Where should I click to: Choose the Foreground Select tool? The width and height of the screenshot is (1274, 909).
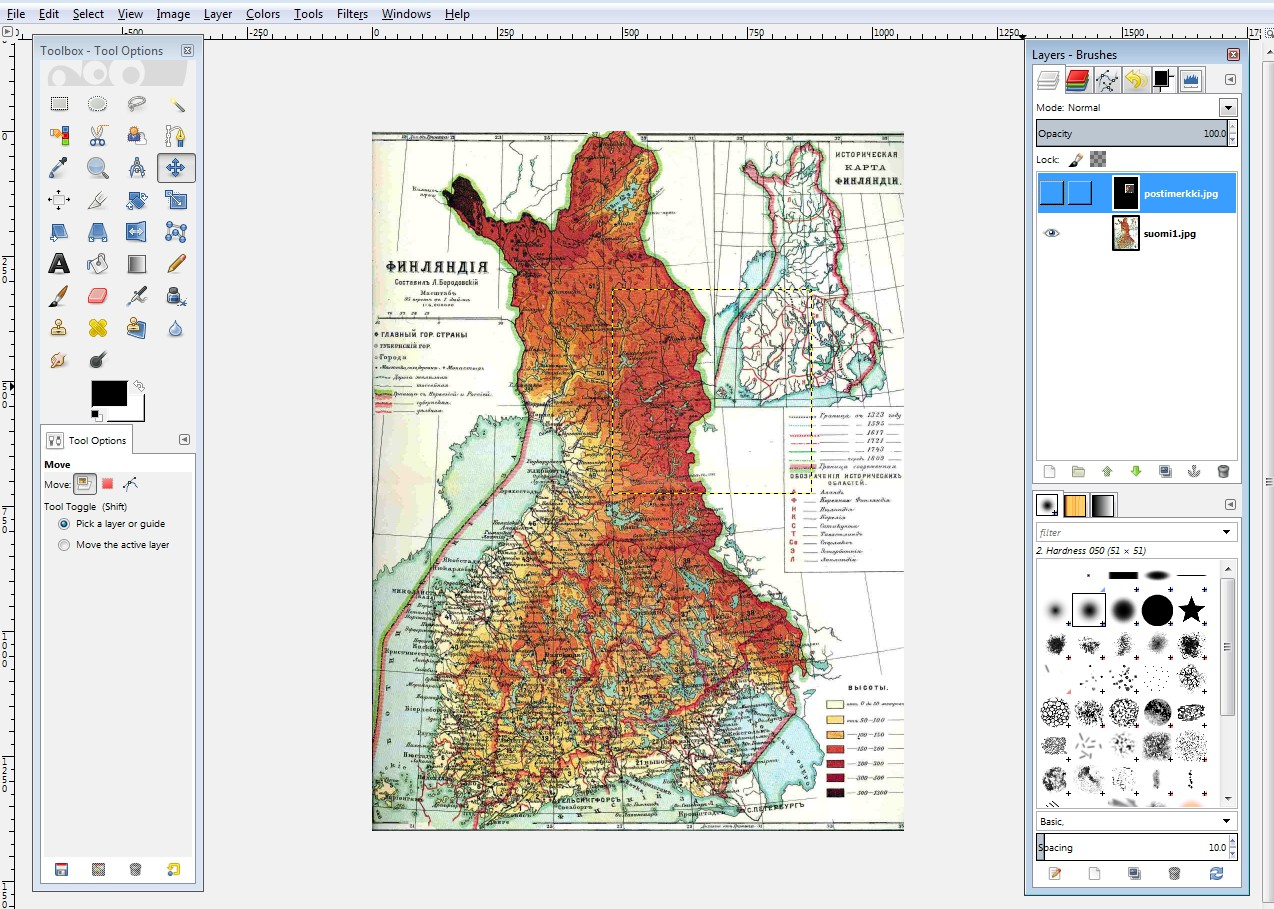click(x=137, y=135)
